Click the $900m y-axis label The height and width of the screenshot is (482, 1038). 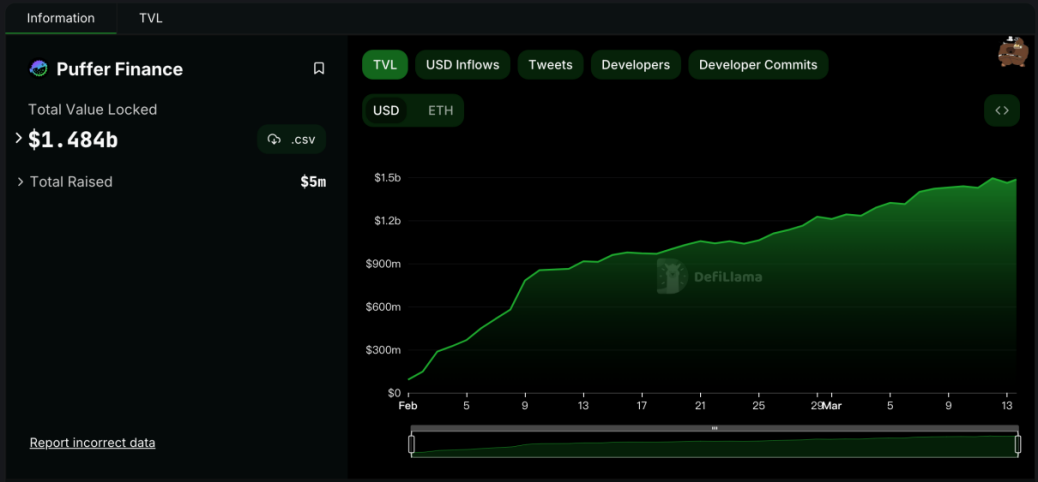[x=385, y=264]
